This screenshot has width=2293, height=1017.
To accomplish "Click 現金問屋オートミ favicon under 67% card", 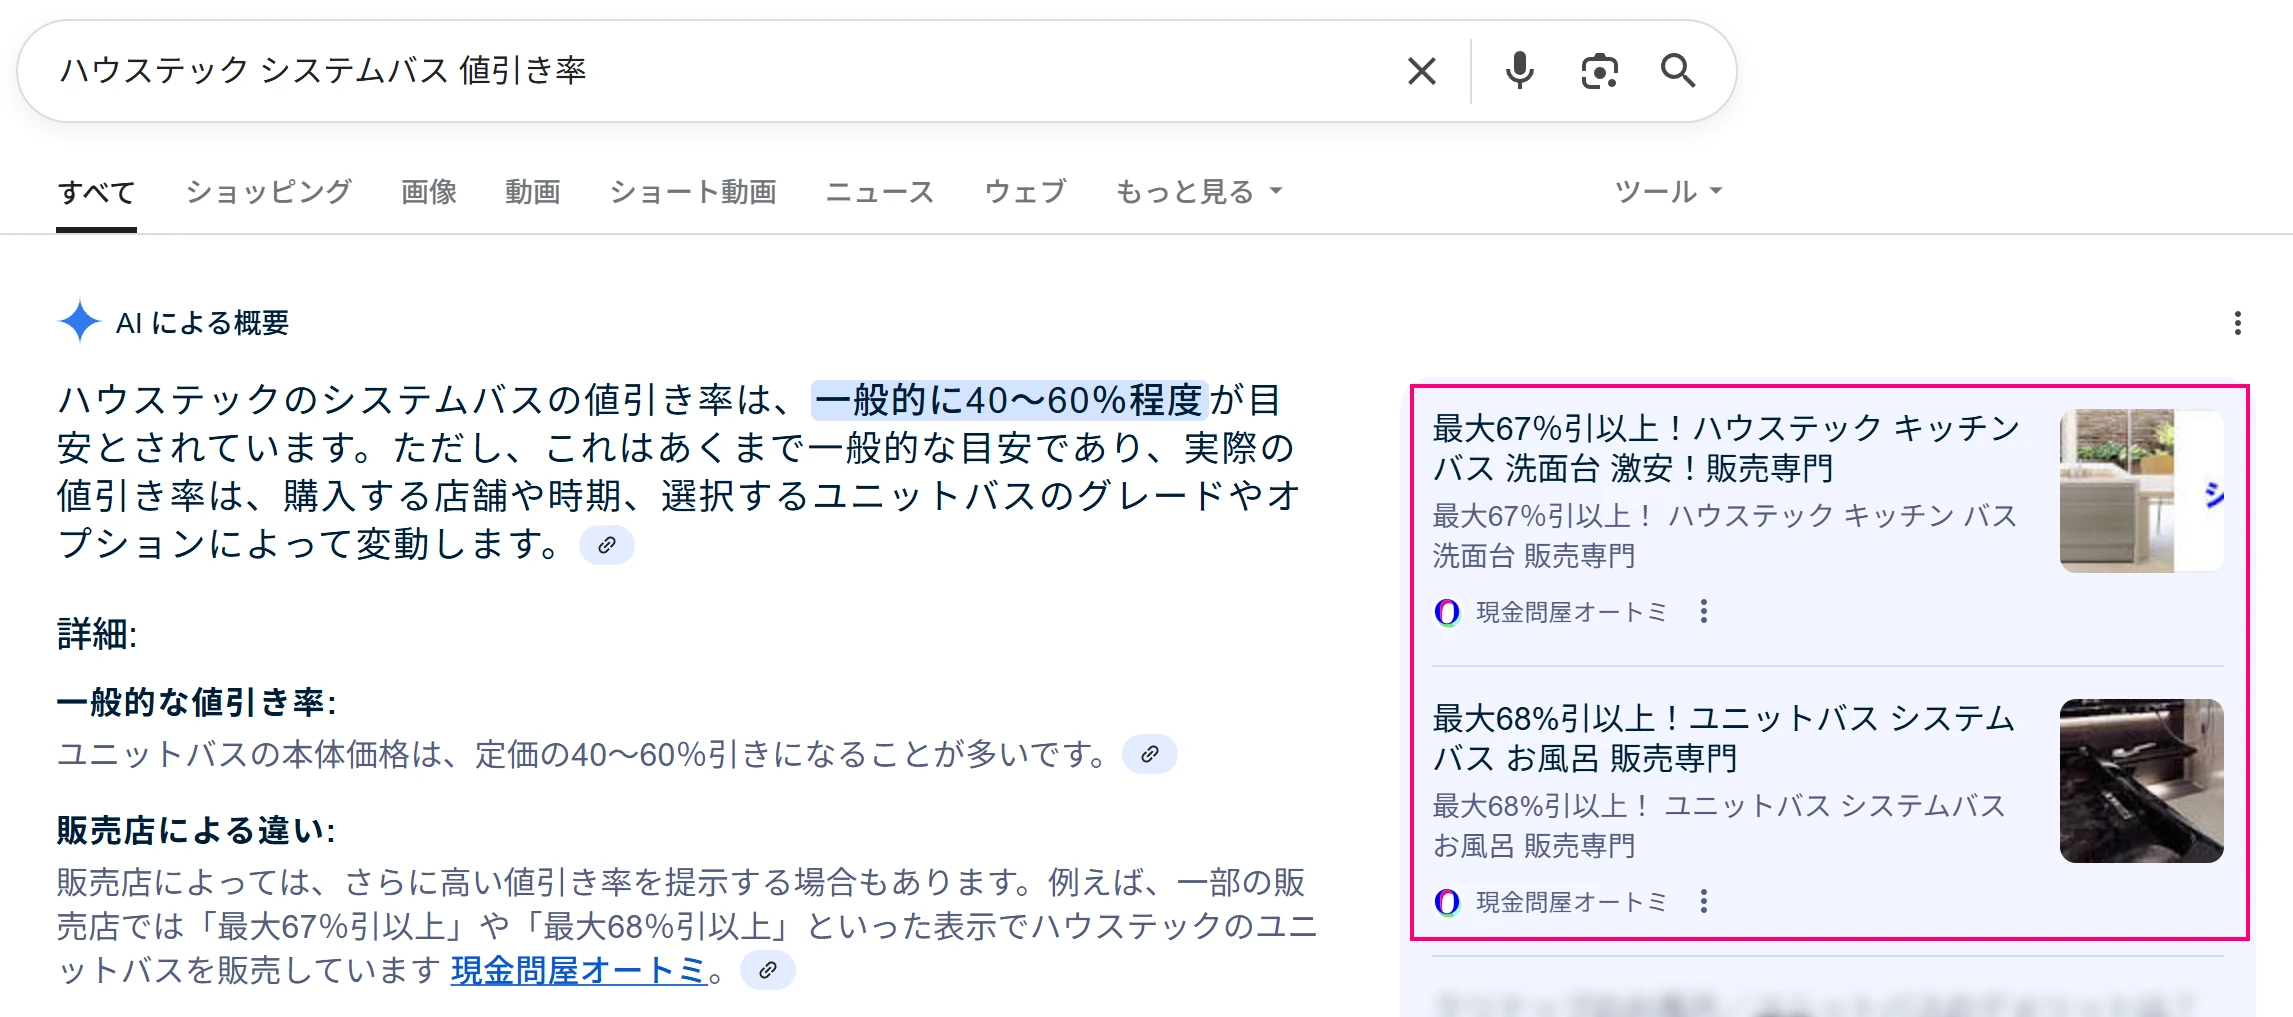I will pyautogui.click(x=1447, y=612).
